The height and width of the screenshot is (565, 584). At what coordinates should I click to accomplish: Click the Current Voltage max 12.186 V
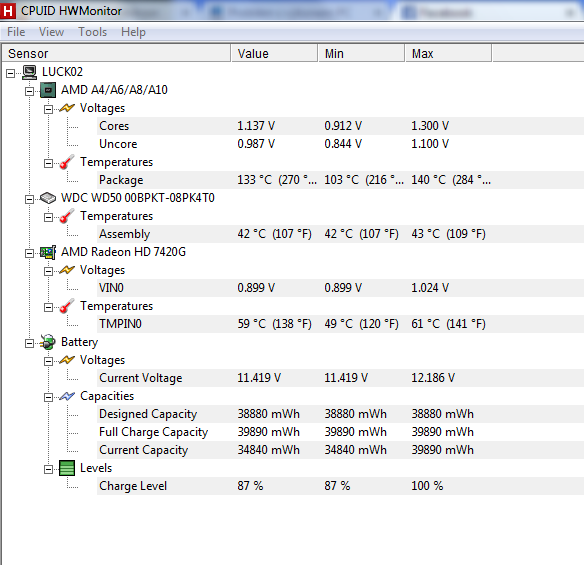pos(433,378)
